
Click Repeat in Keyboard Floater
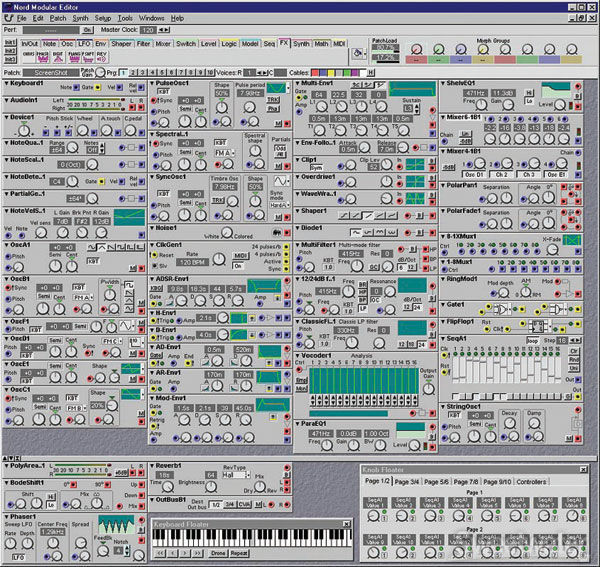[x=239, y=553]
